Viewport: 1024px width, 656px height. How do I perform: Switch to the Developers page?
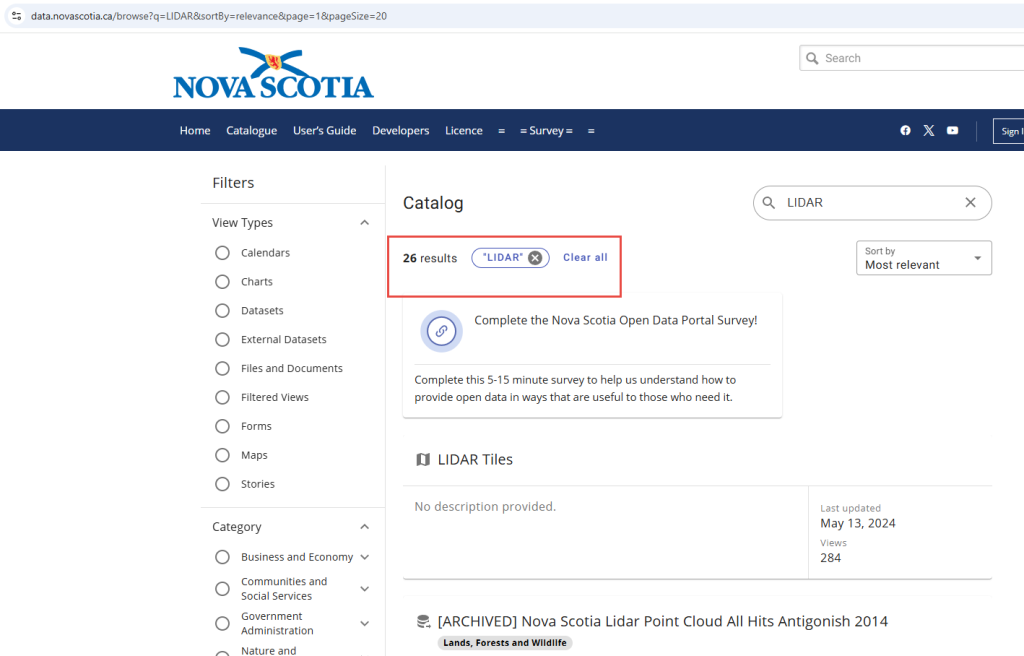click(x=400, y=130)
